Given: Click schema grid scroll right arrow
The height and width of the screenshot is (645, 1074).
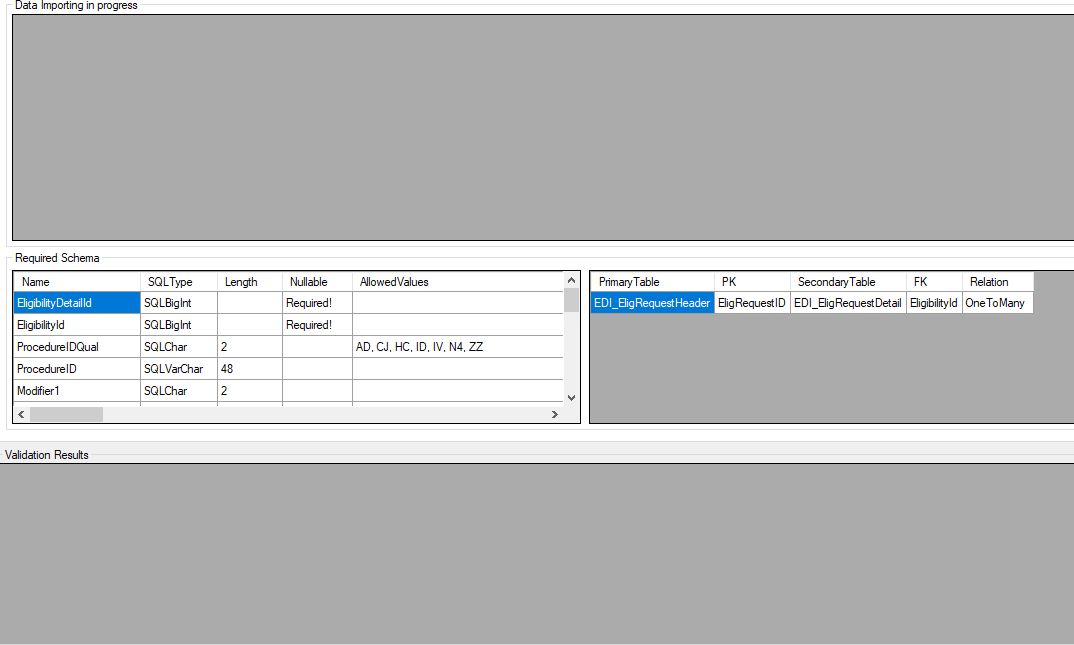Looking at the screenshot, I should 555,414.
